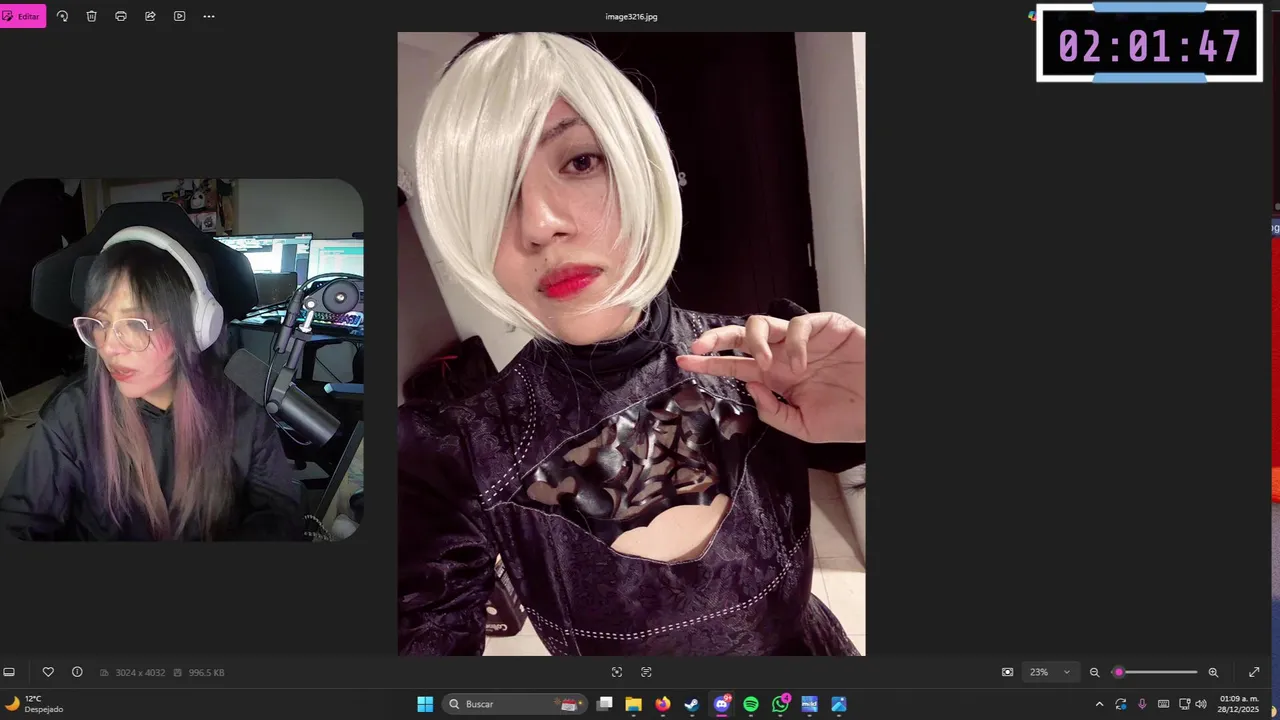The width and height of the screenshot is (1280, 720).
Task: Add photo to favorites with heart icon
Action: tap(48, 672)
